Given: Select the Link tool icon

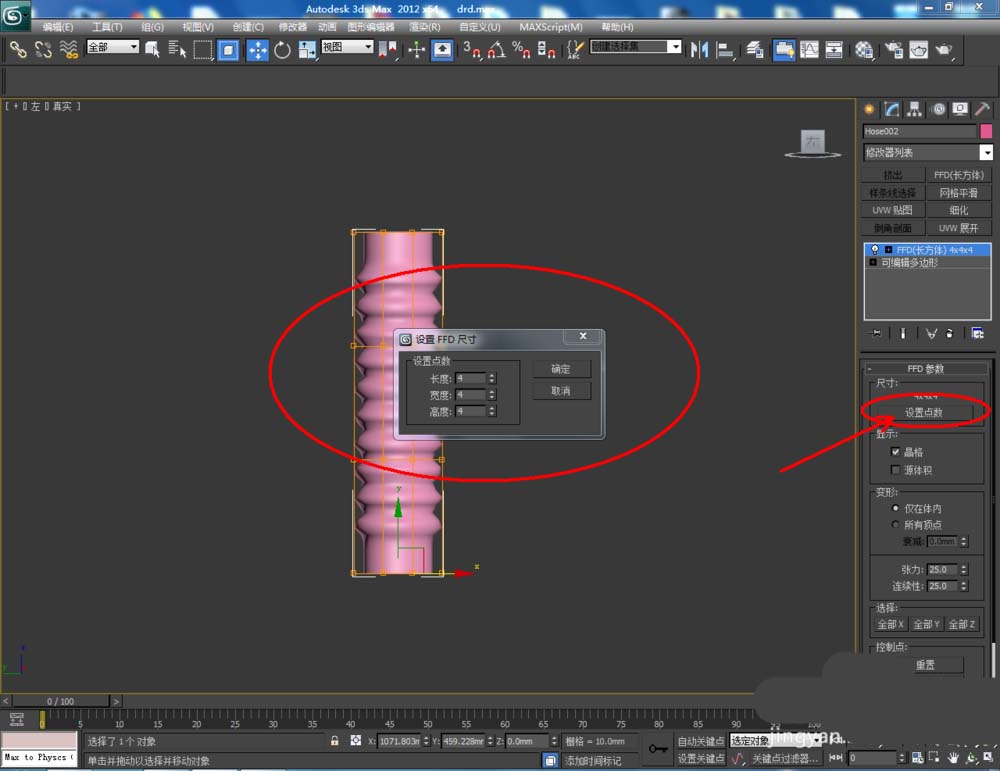Looking at the screenshot, I should click(x=18, y=49).
